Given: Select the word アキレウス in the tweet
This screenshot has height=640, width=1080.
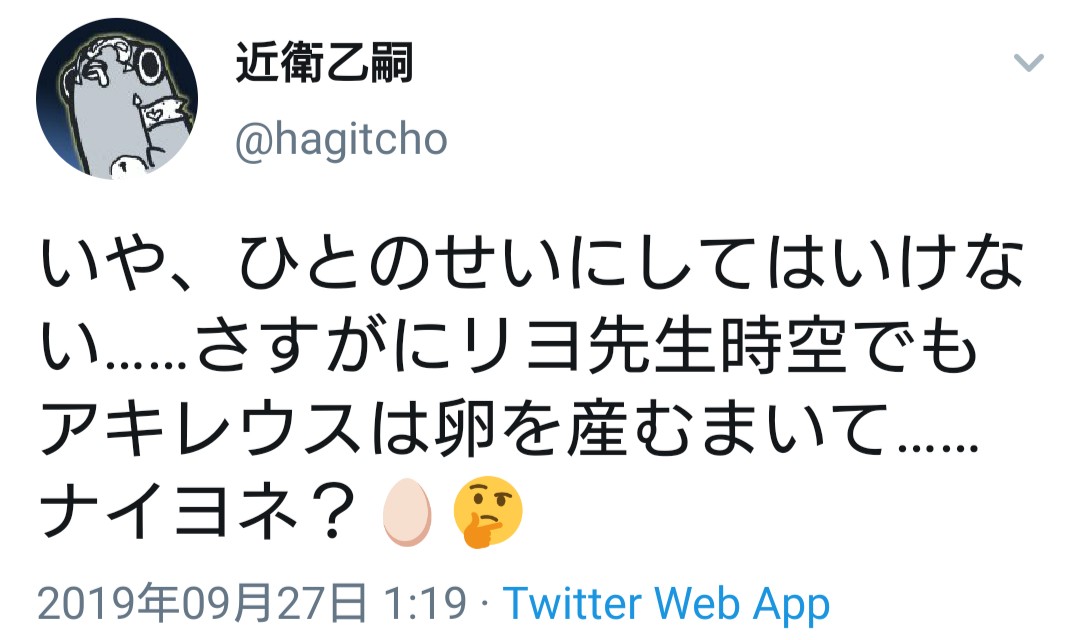Looking at the screenshot, I should 202,430.
